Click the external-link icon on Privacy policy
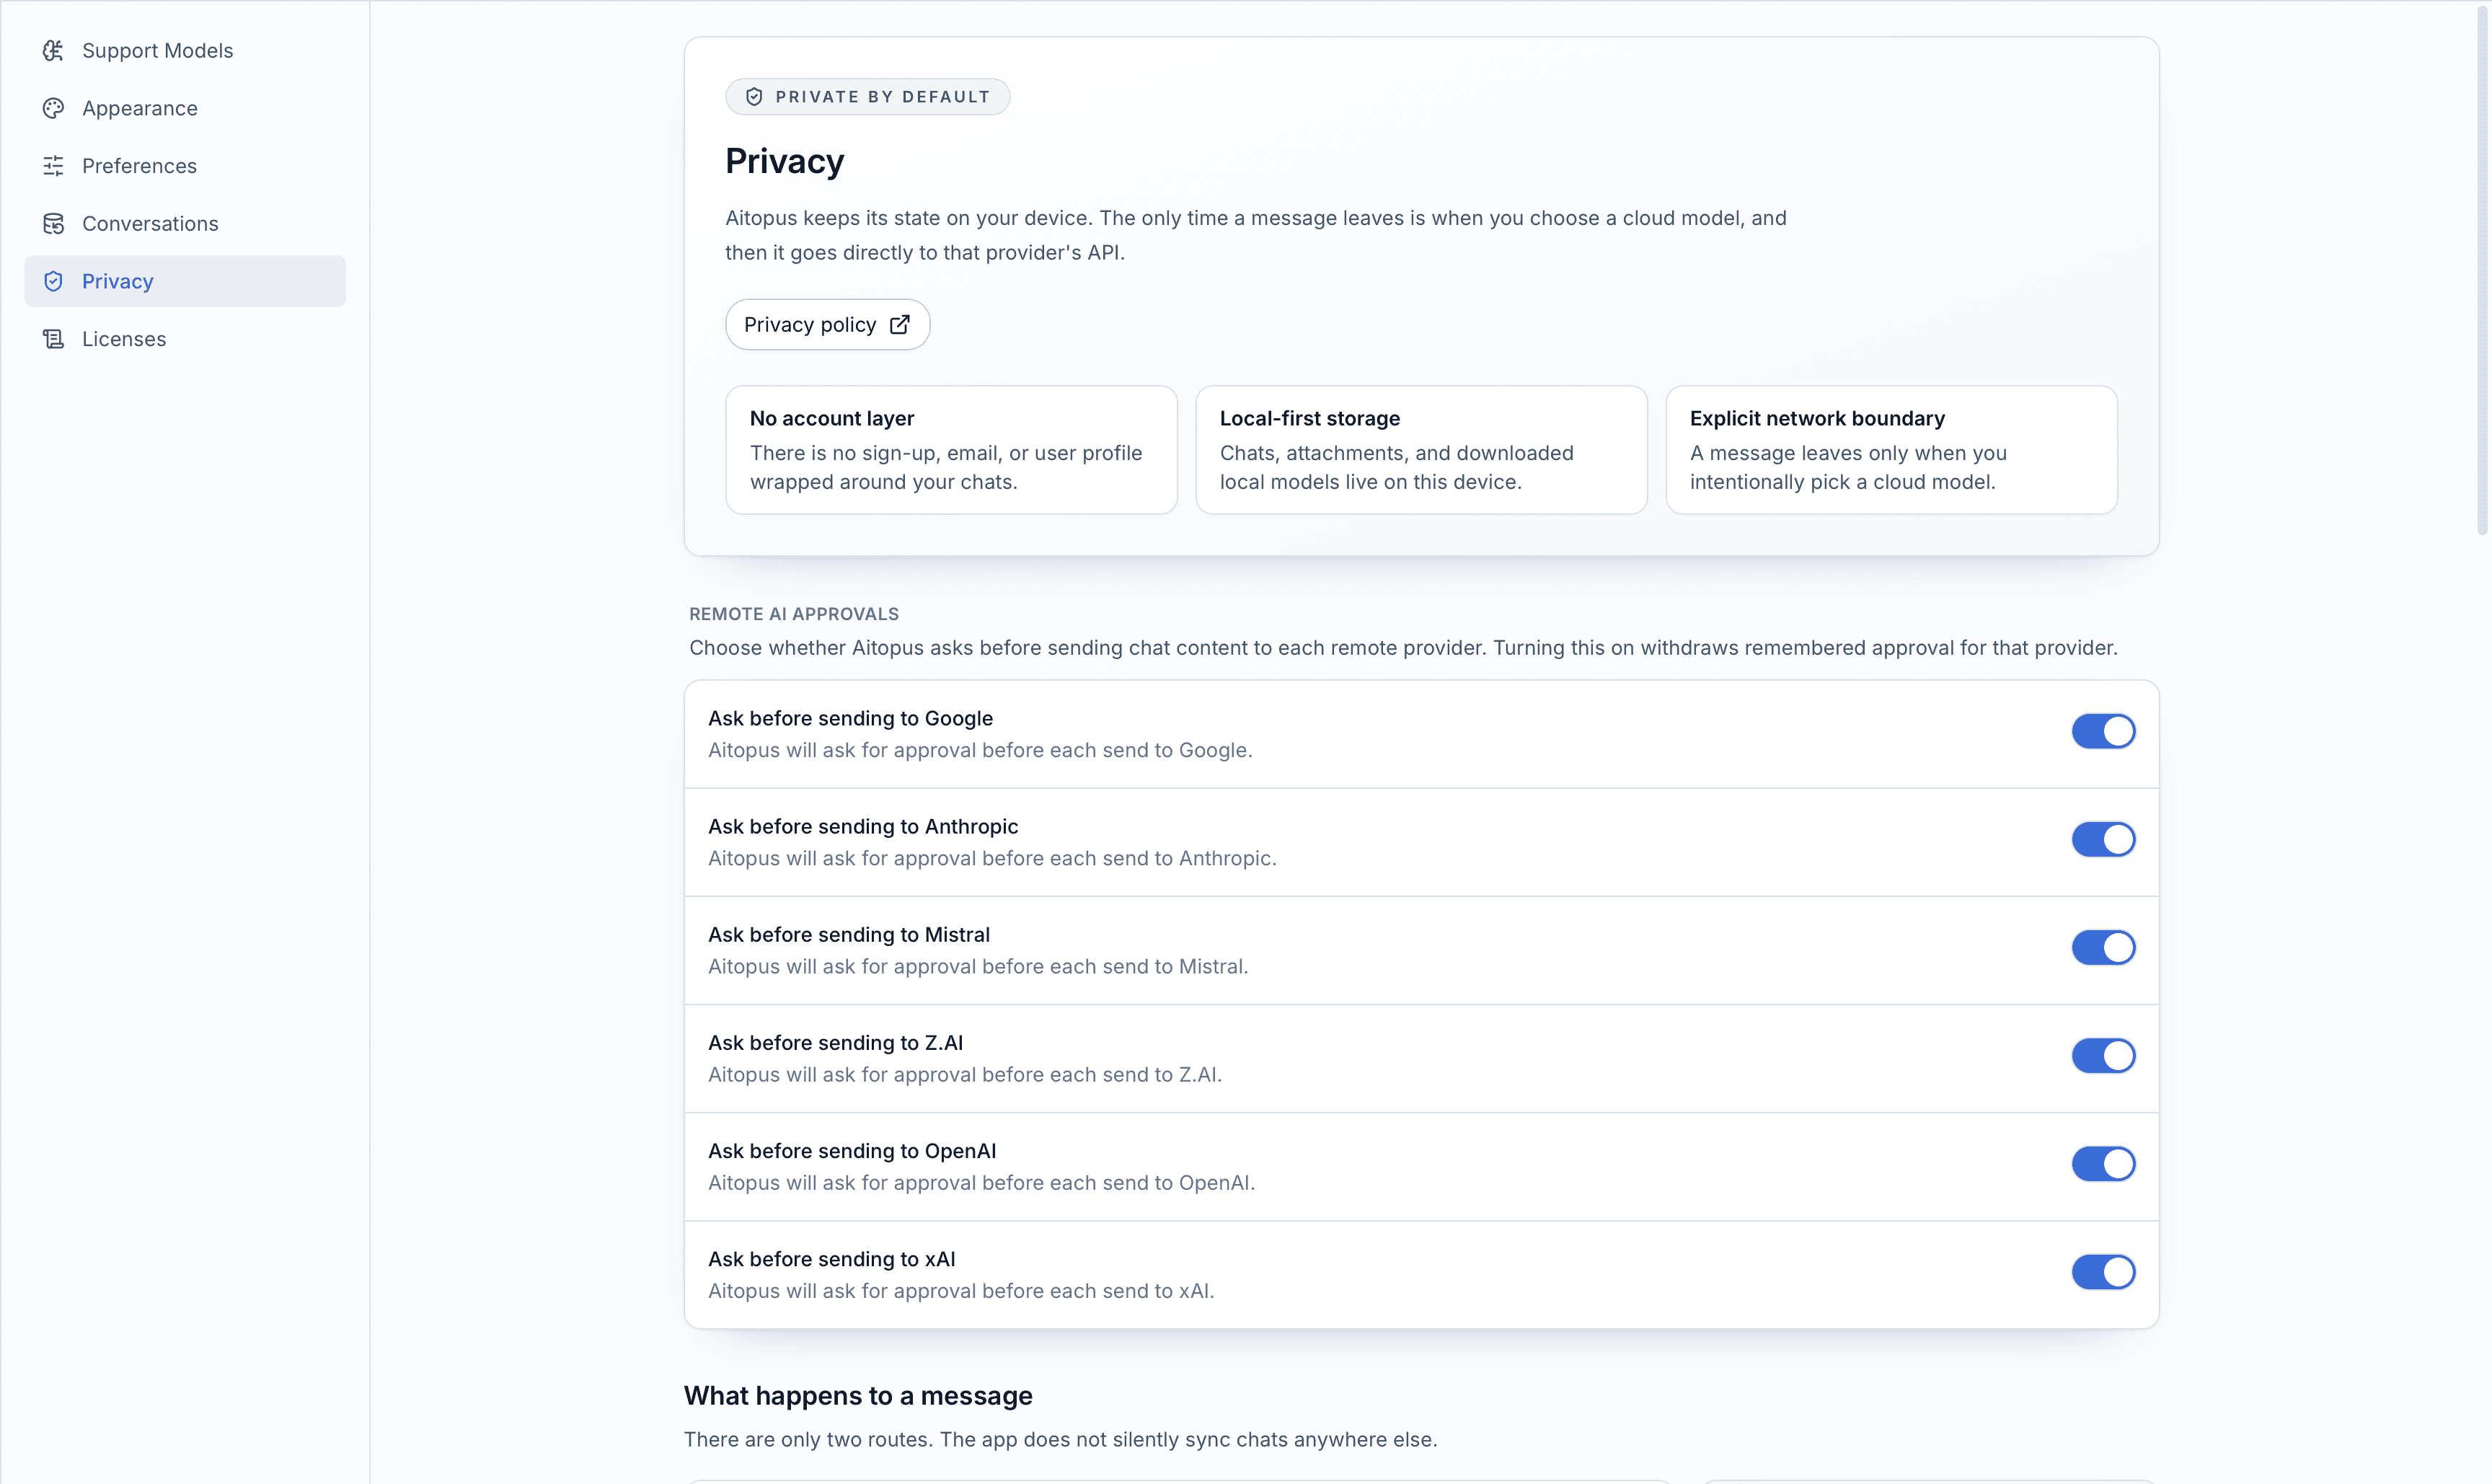The image size is (2492, 1484). pyautogui.click(x=899, y=325)
